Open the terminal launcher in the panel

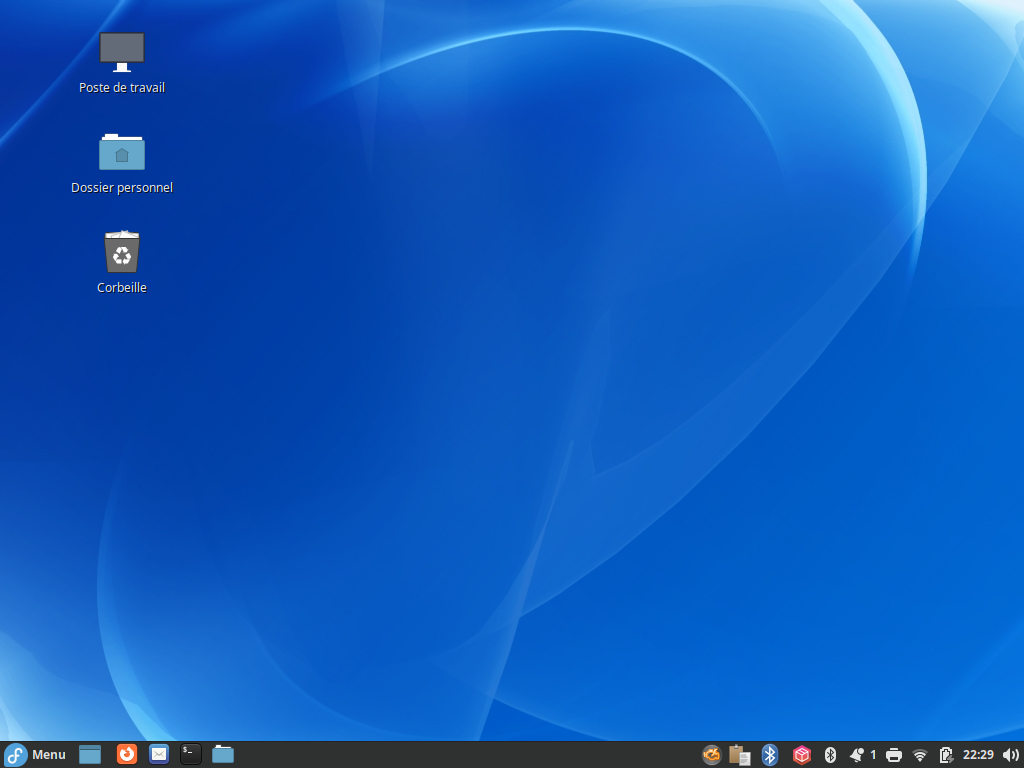point(191,754)
